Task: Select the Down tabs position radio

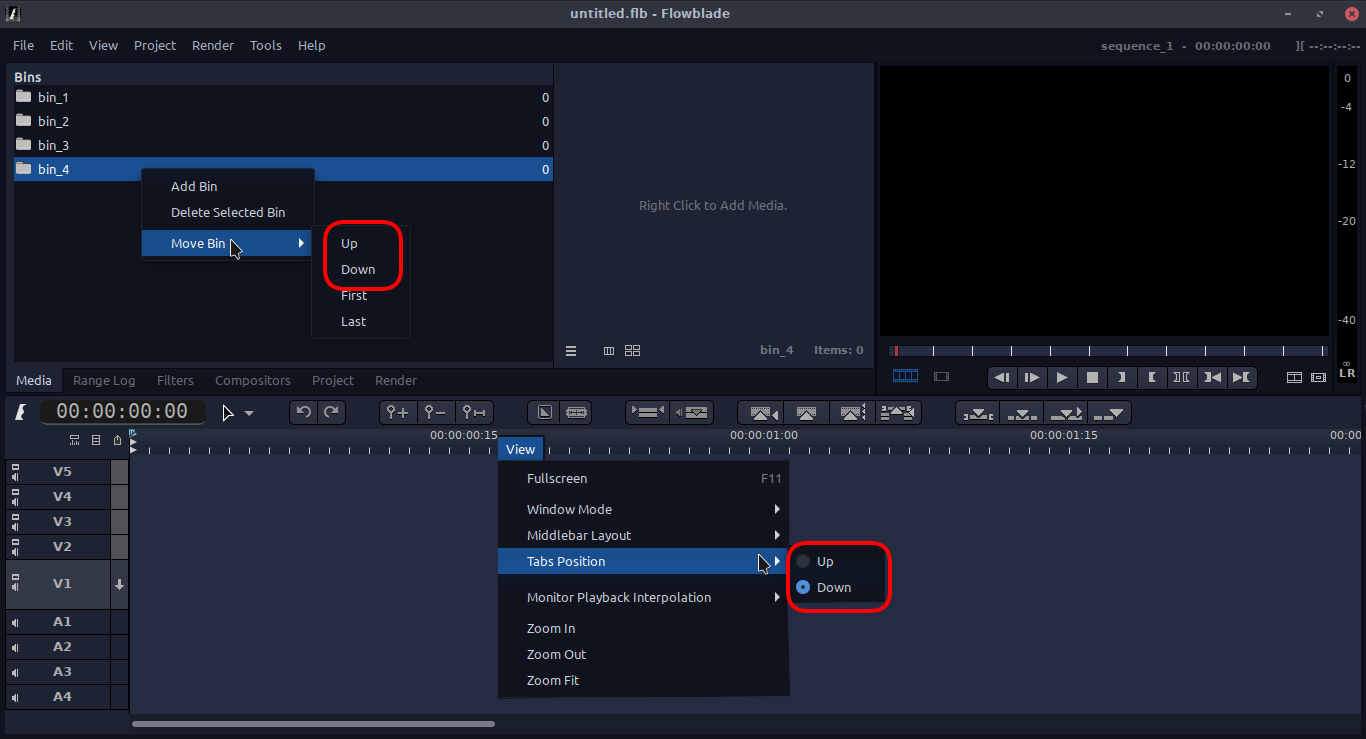Action: 803,588
